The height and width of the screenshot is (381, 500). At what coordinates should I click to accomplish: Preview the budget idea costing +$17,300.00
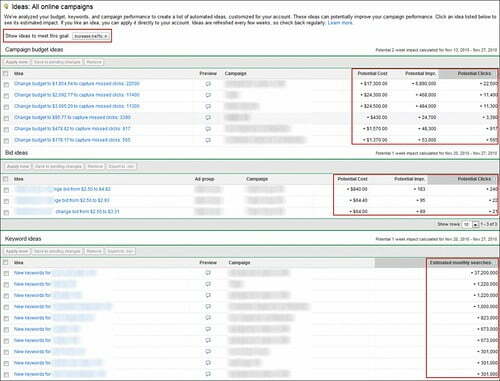coord(208,84)
